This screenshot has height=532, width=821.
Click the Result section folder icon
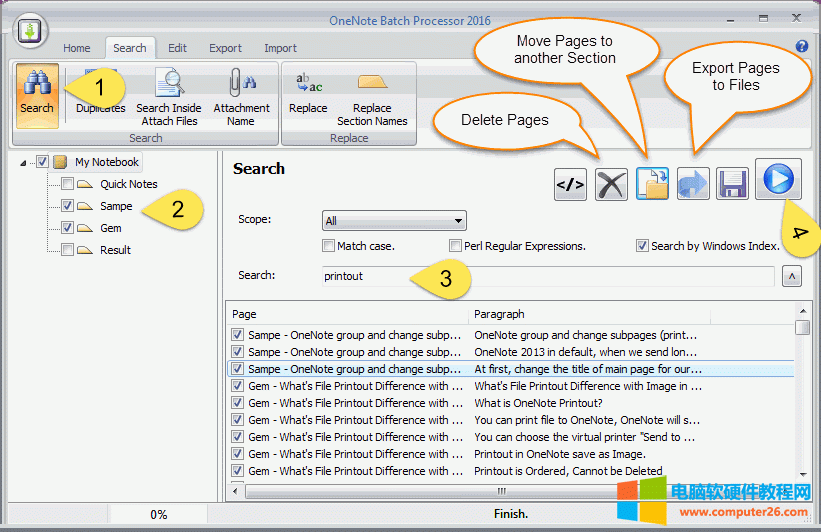coord(85,250)
